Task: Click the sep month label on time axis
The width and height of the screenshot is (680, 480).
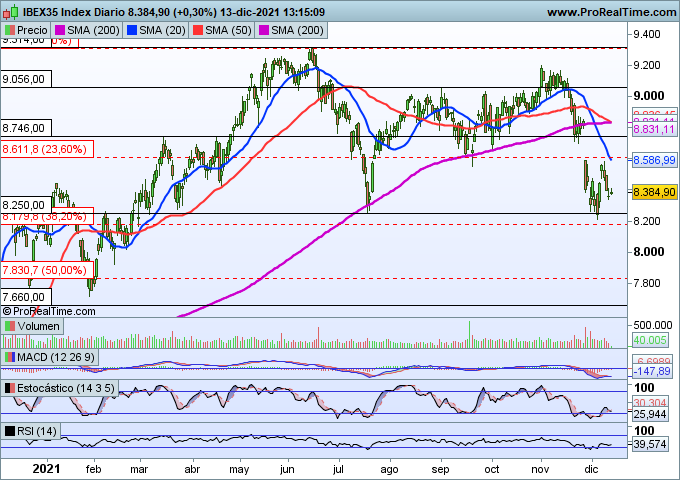Action: tap(440, 470)
